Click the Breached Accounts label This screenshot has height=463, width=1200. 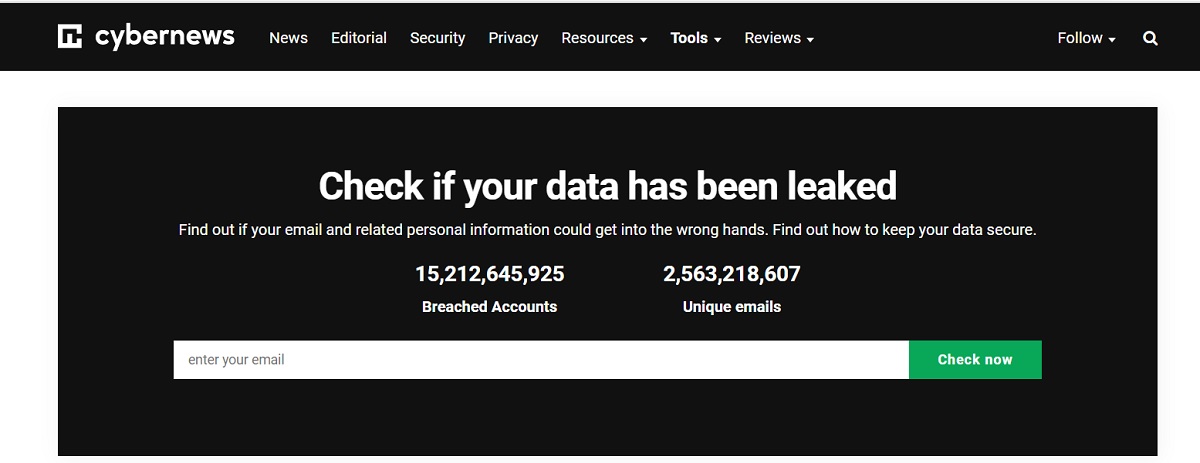489,307
